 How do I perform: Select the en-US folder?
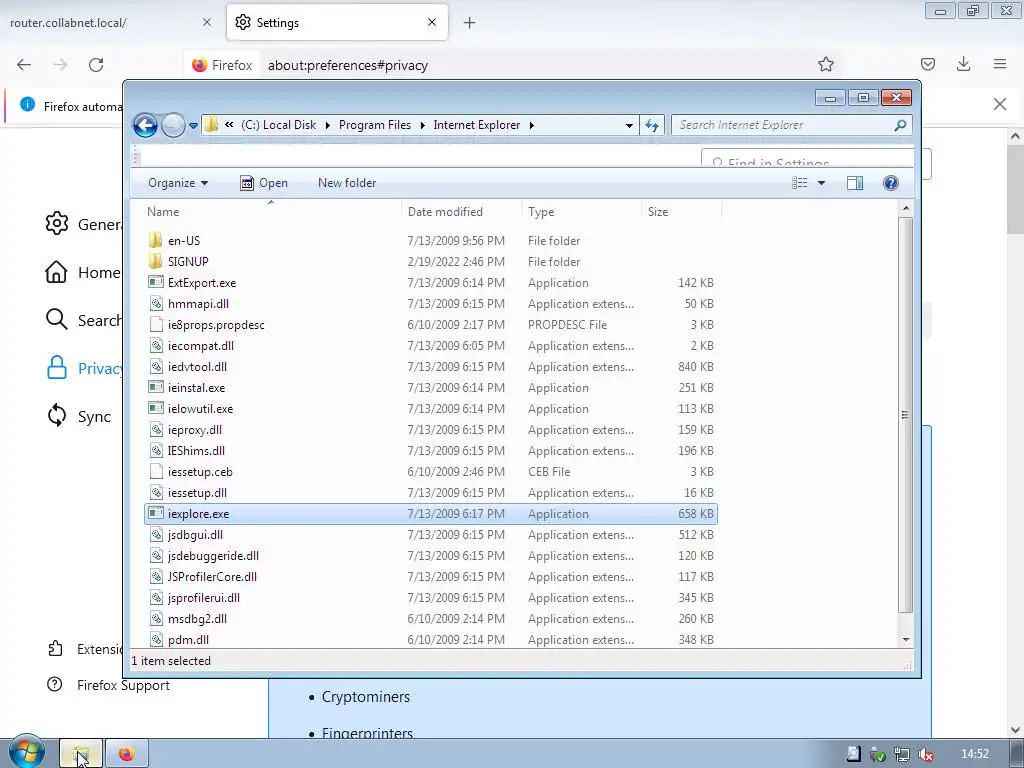[x=431, y=240]
